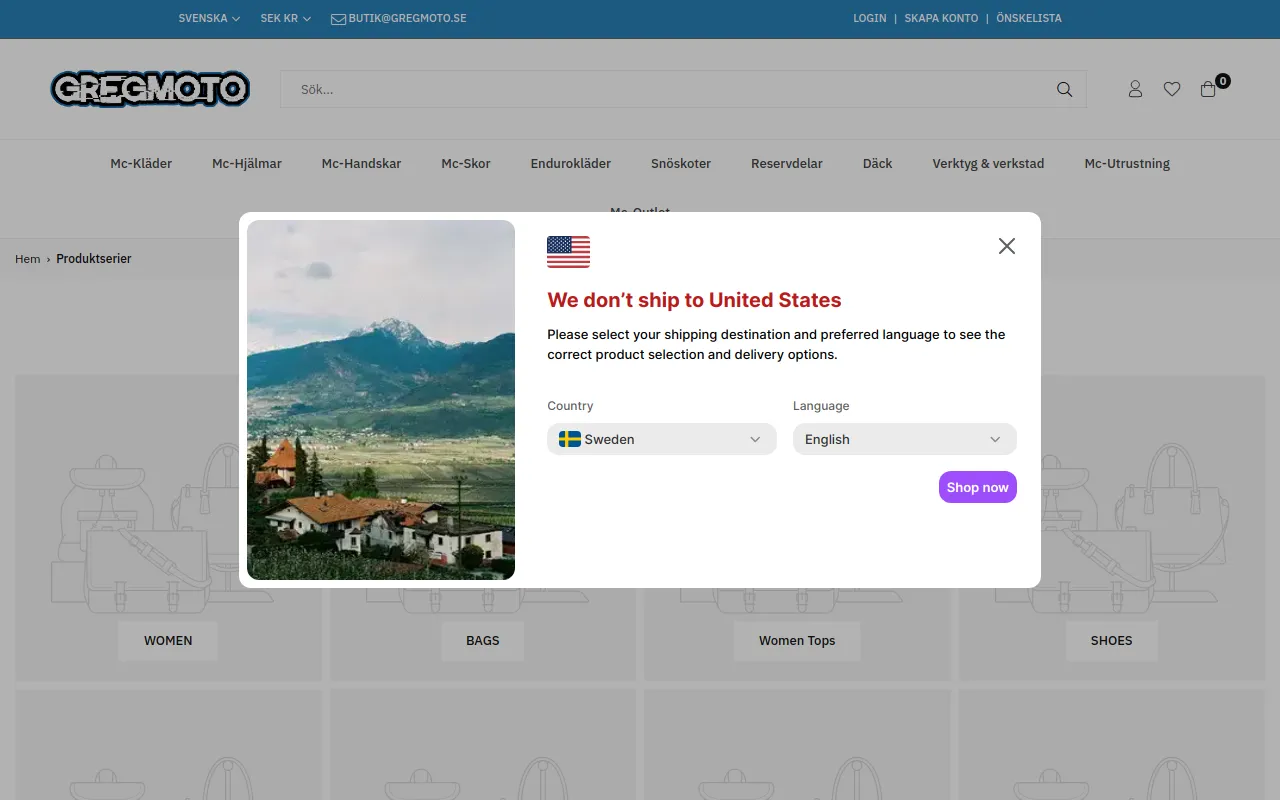Open the wishlist heart icon
This screenshot has width=1280, height=800.
tap(1172, 89)
